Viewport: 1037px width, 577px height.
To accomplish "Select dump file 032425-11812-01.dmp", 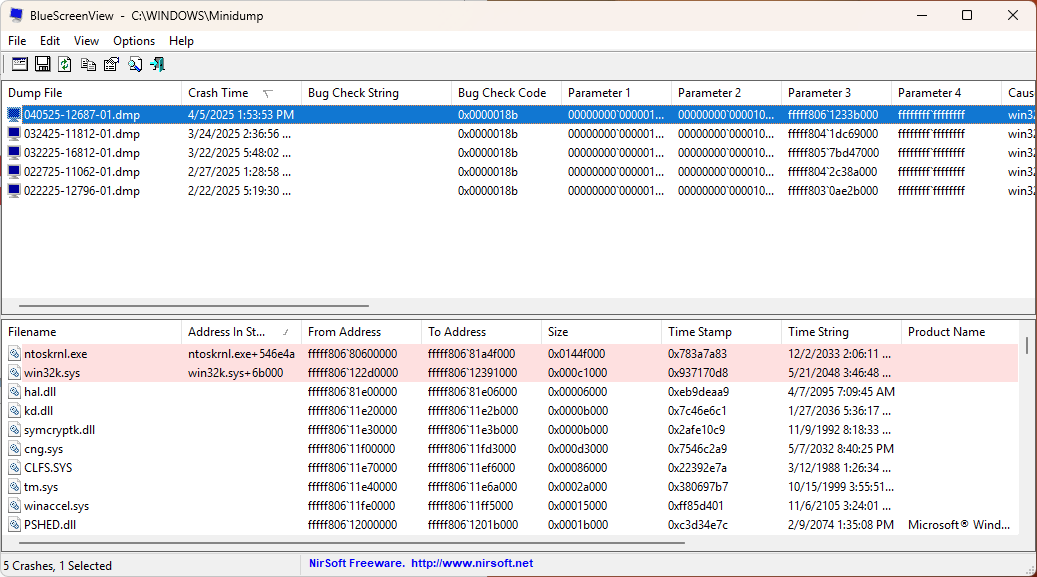I will pos(82,134).
